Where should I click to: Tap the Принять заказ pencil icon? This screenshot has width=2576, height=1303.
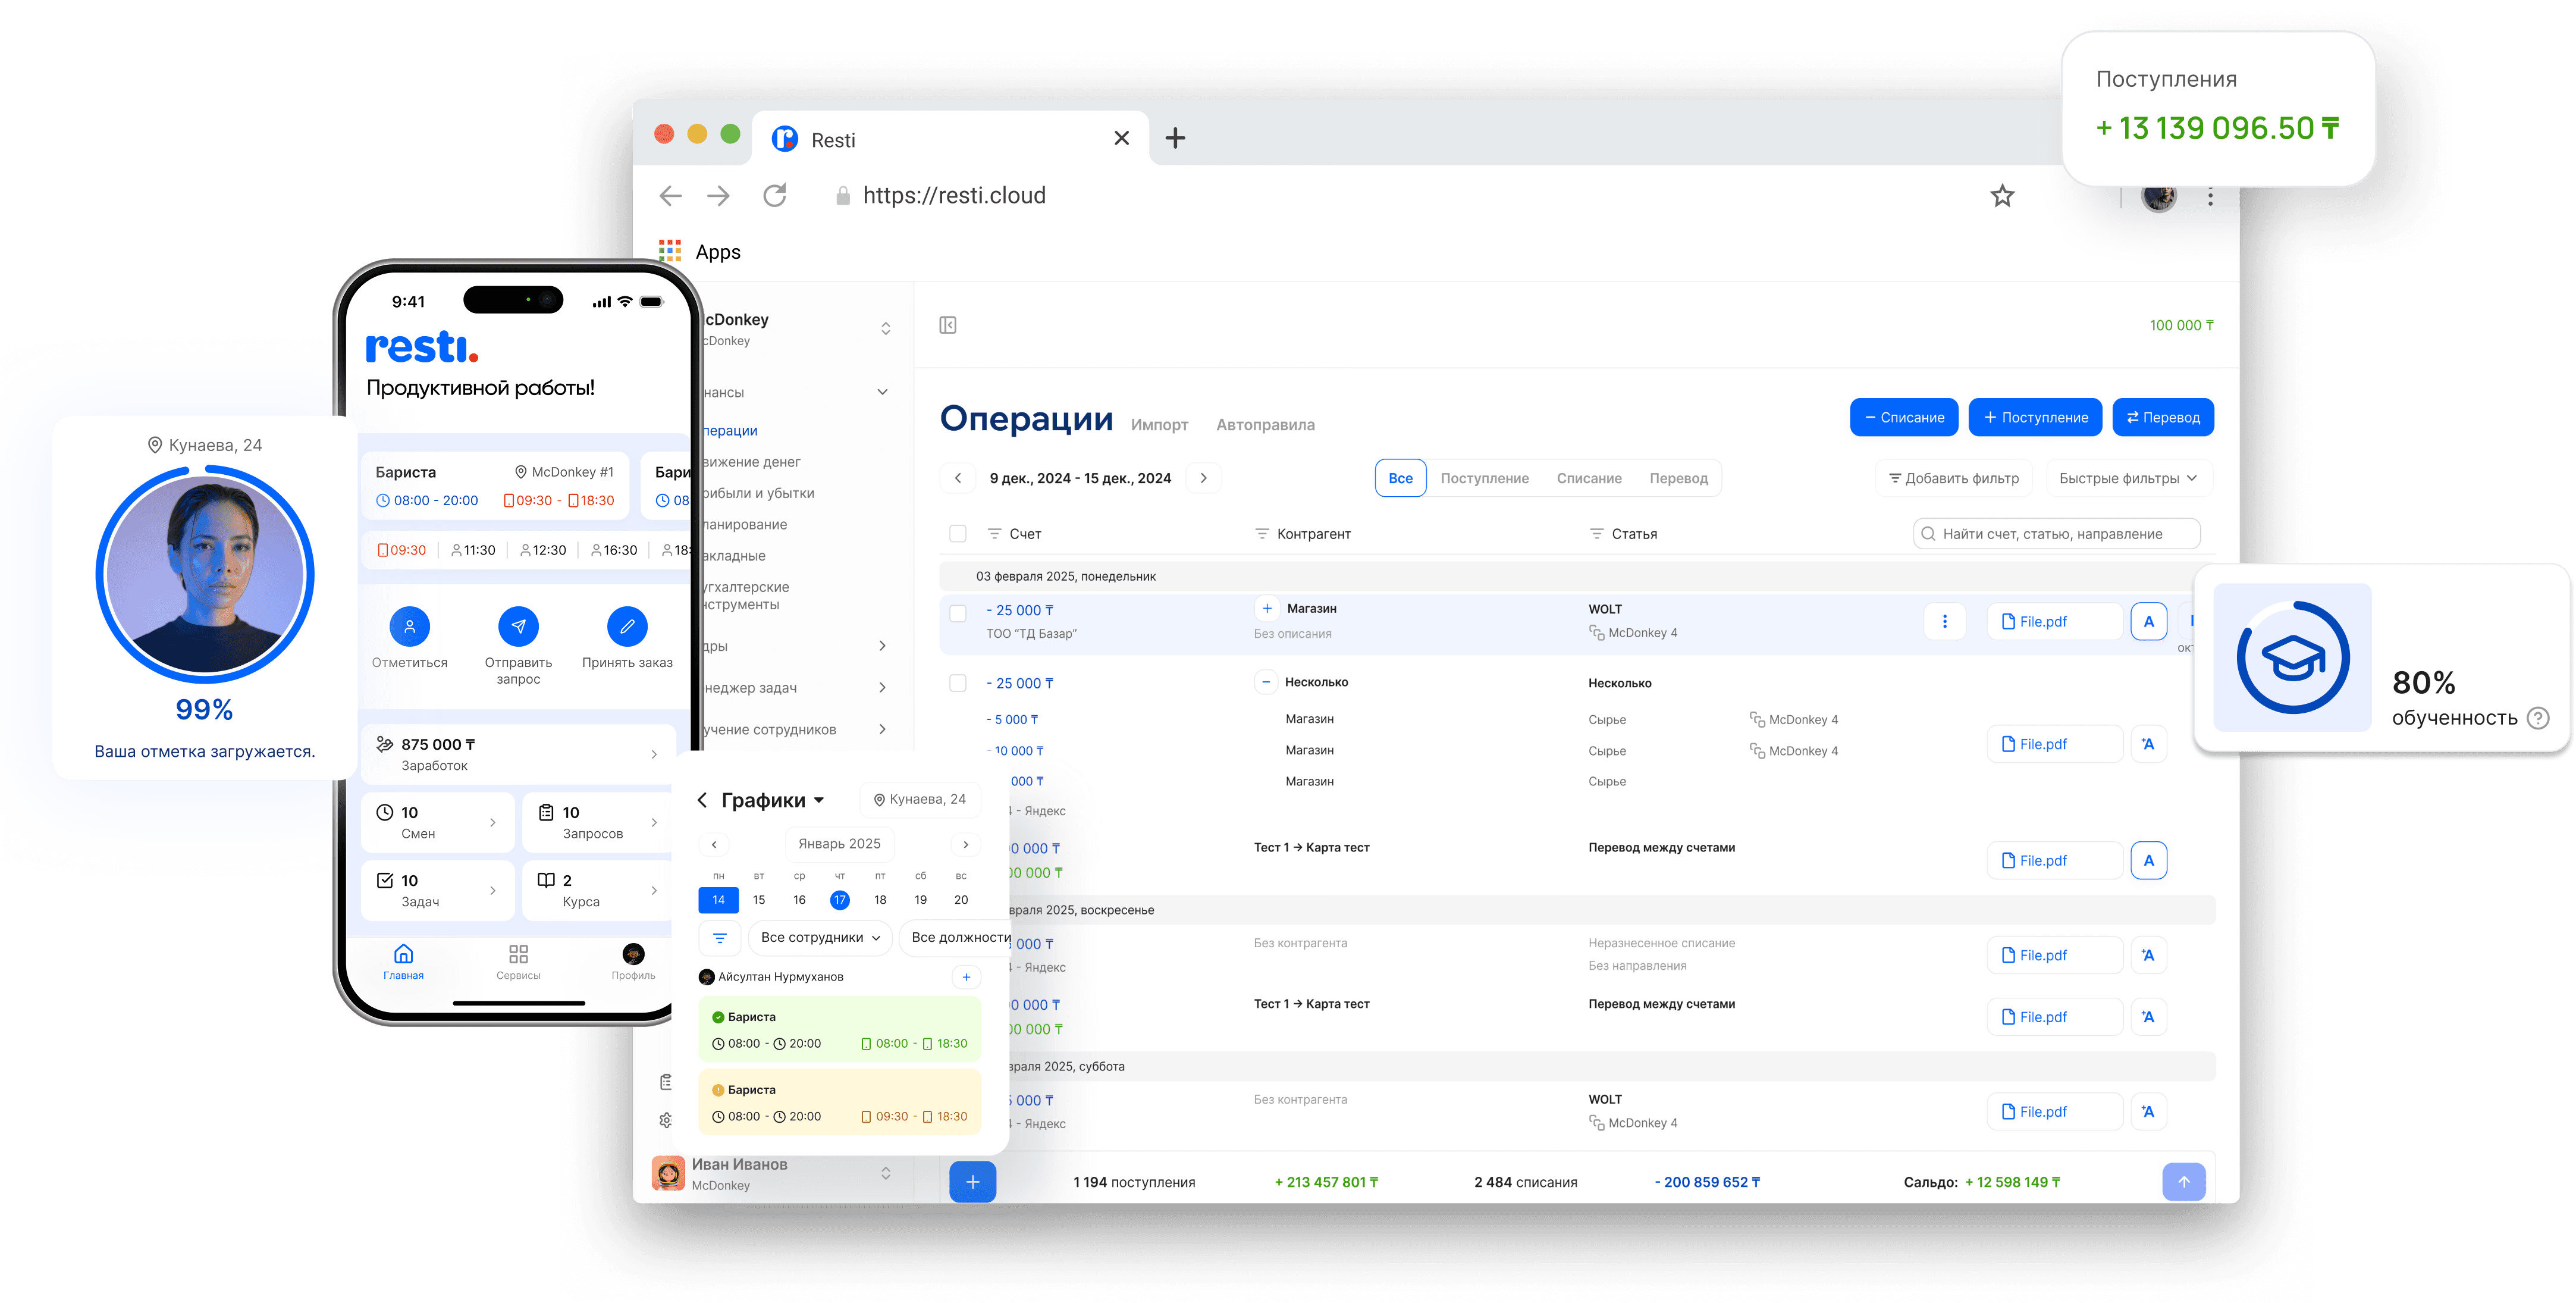click(627, 626)
